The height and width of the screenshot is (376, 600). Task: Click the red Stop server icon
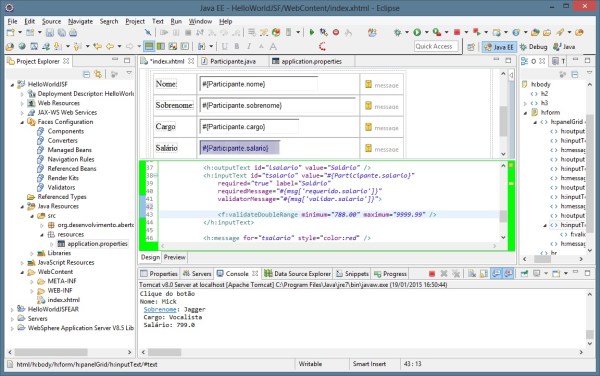pos(336,33)
